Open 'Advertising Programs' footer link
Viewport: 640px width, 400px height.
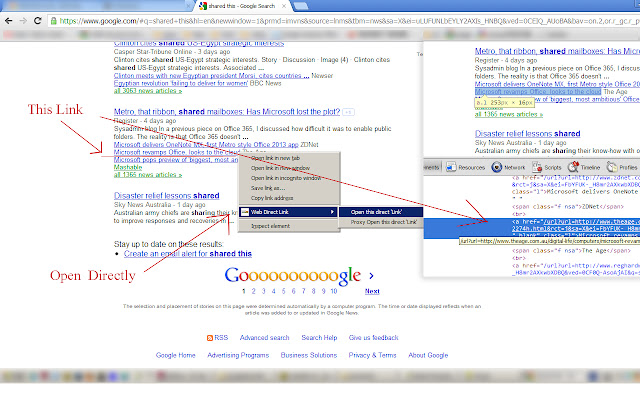tap(238, 356)
